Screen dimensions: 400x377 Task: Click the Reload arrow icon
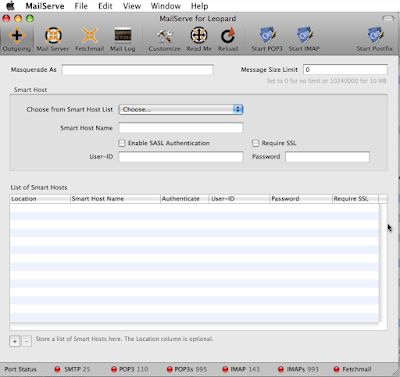(x=228, y=35)
